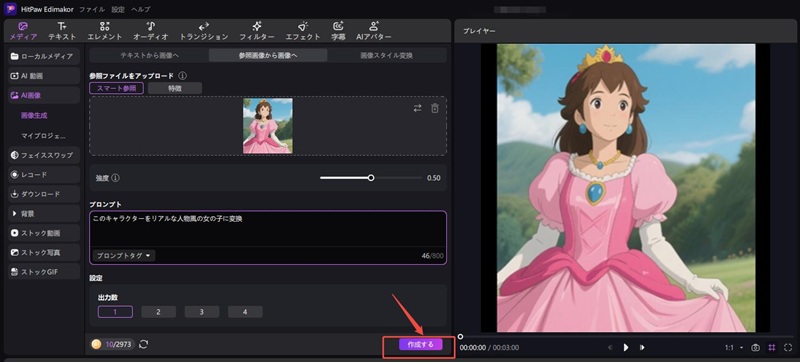This screenshot has height=362, width=800.
Task: Open the 字幕 (Subtitles) toolbar tab
Action: pyautogui.click(x=338, y=31)
